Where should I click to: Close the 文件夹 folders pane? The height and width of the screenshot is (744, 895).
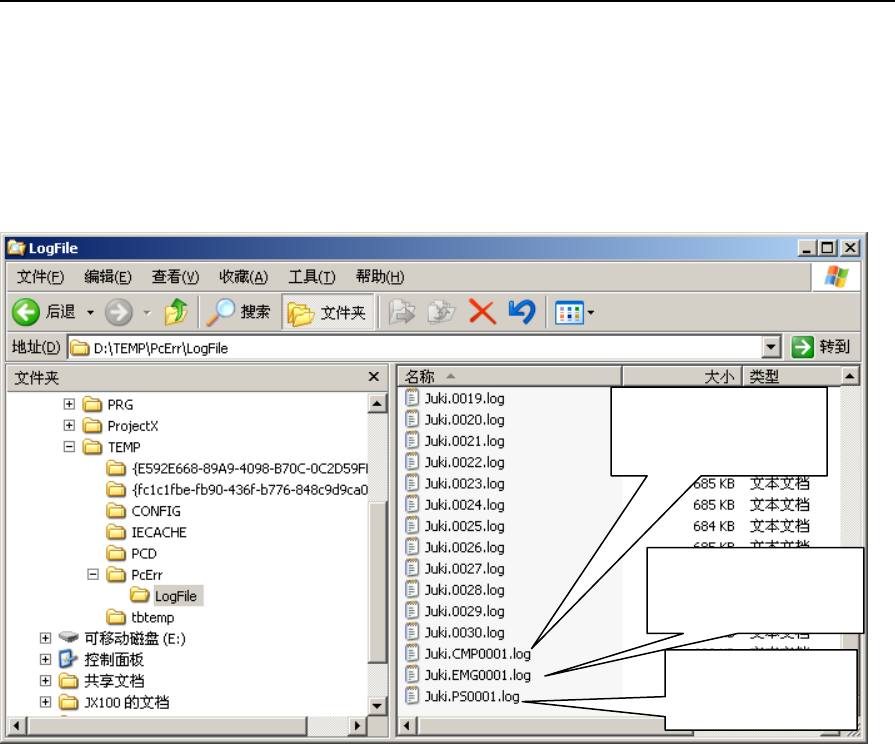pyautogui.click(x=374, y=377)
